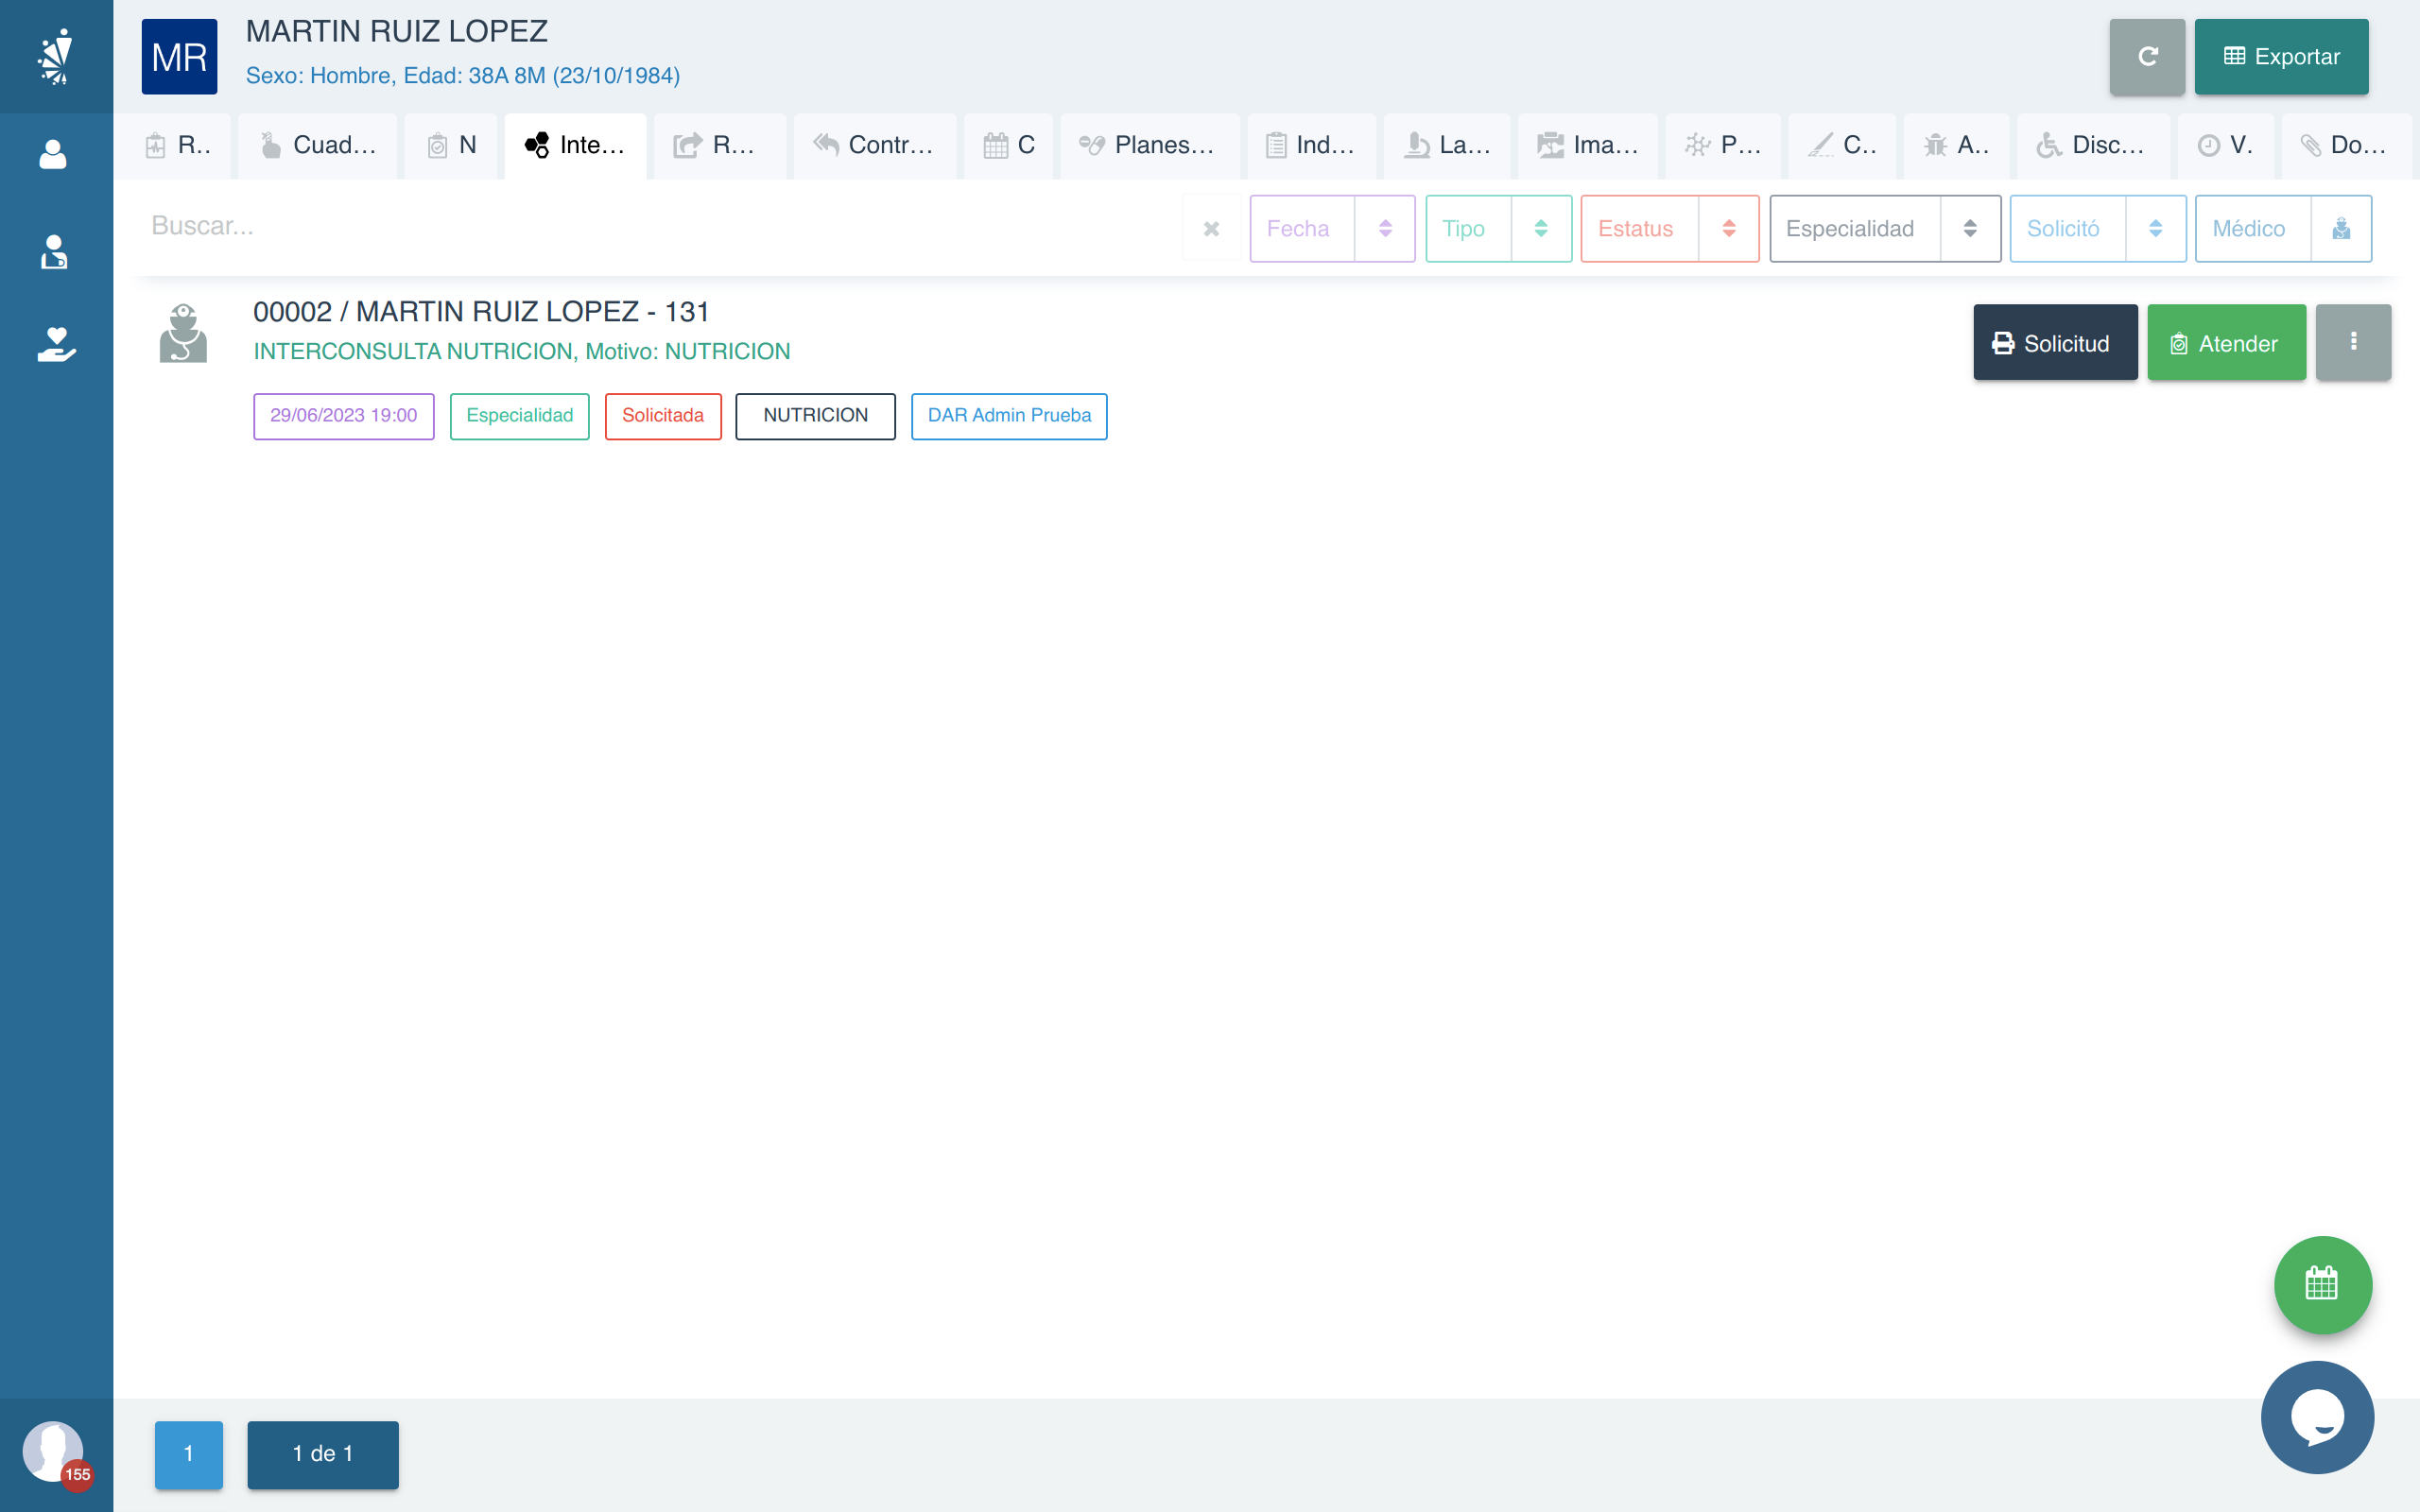Print the Solicitud for the interconsultation
This screenshot has height=1512, width=2420.
click(2054, 343)
